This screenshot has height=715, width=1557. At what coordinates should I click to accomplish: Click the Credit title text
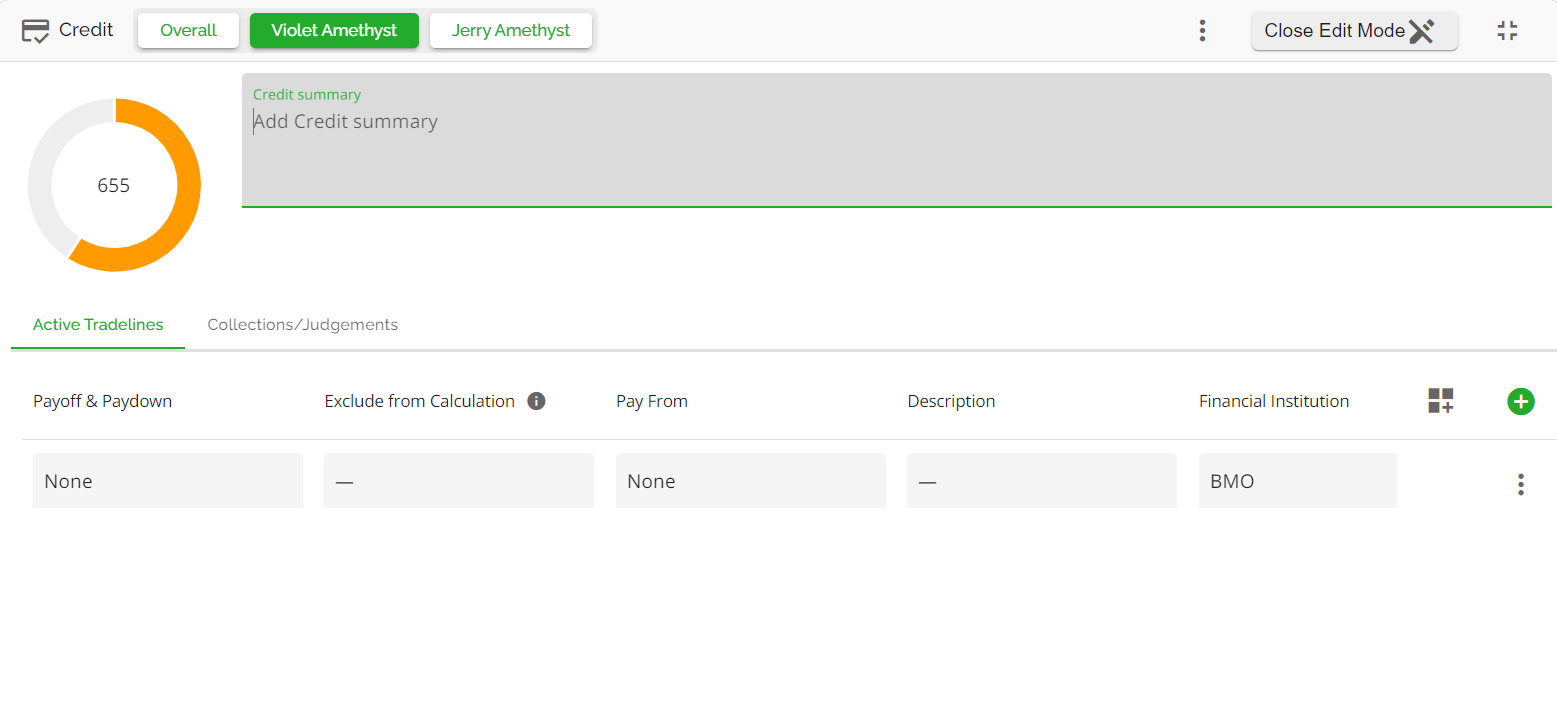point(86,30)
